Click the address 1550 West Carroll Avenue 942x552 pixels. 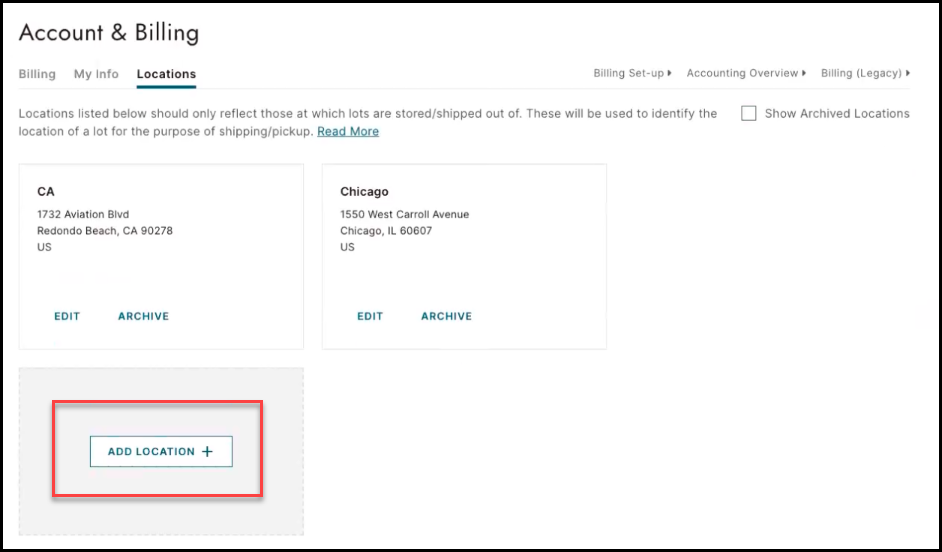[404, 214]
